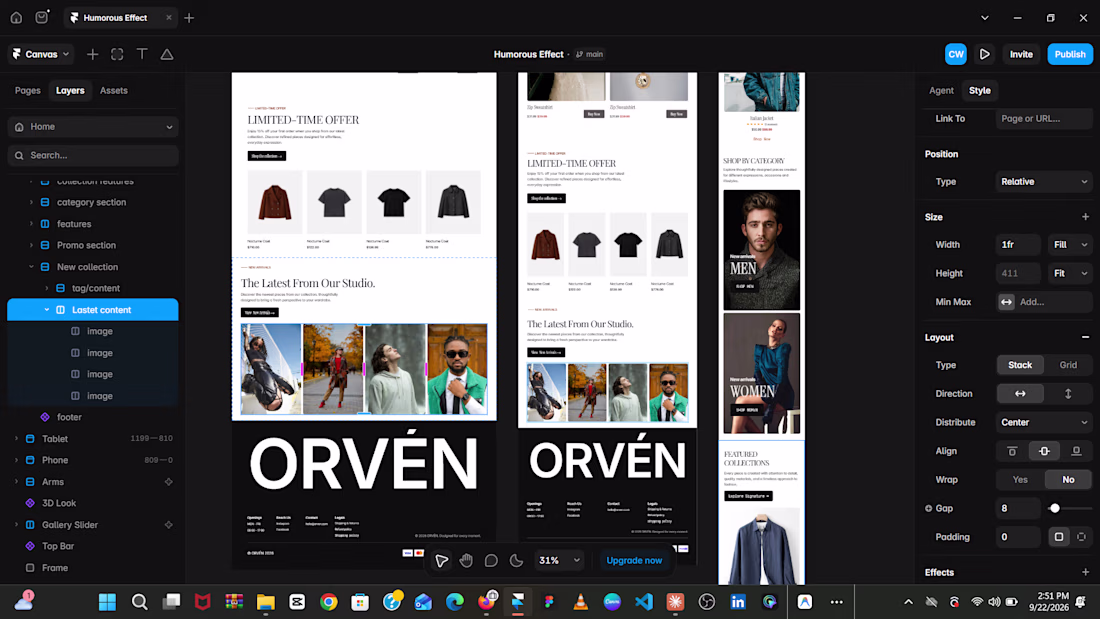Click the main branch label

point(589,54)
